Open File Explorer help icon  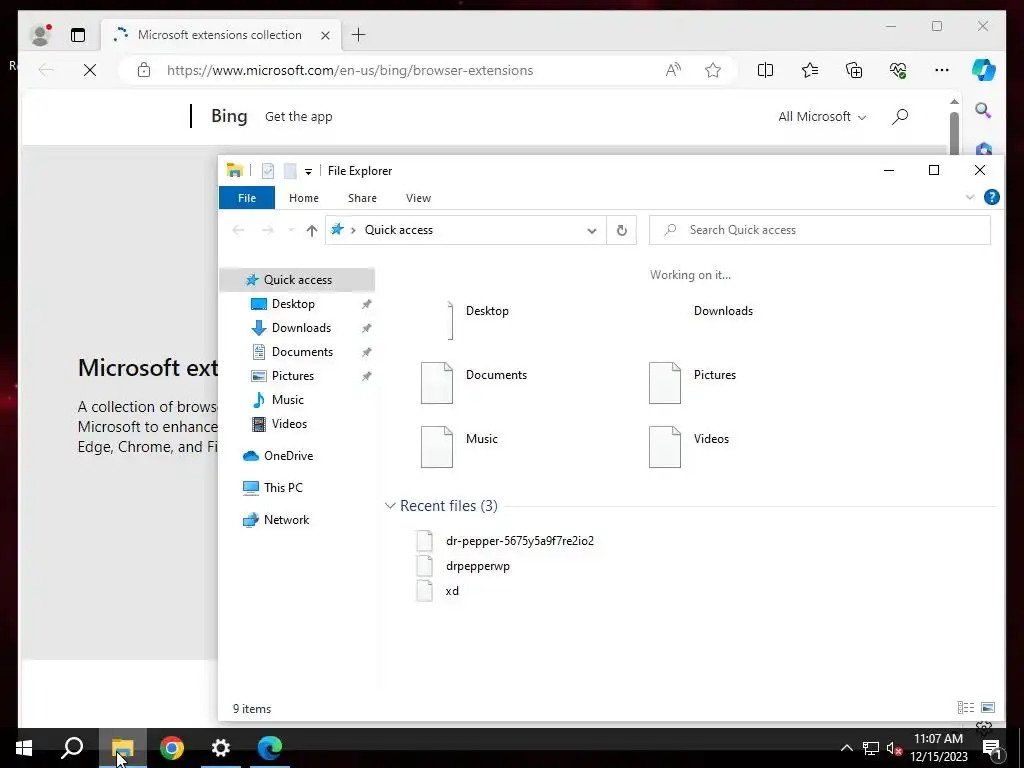click(x=991, y=197)
